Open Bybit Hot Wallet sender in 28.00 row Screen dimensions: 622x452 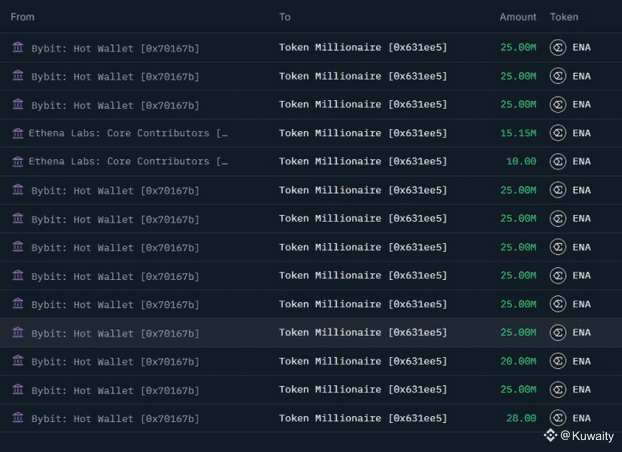point(115,418)
